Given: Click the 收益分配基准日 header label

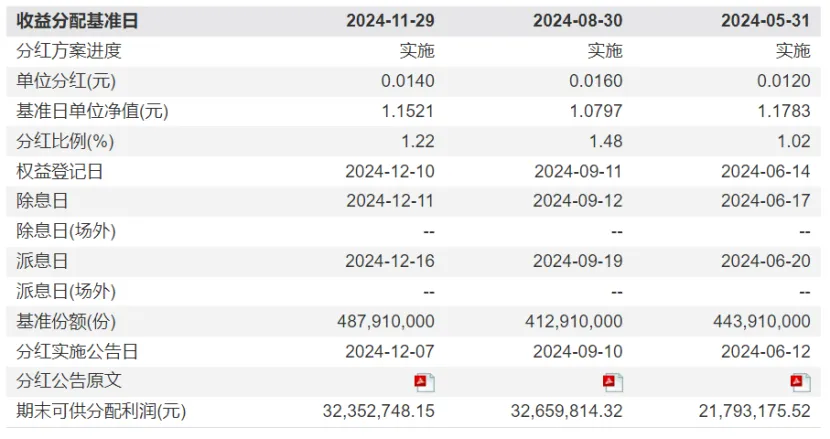Looking at the screenshot, I should (77, 21).
